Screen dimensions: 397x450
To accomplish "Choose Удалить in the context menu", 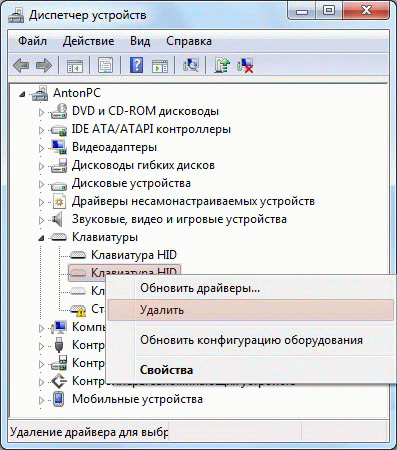I will tap(251, 310).
